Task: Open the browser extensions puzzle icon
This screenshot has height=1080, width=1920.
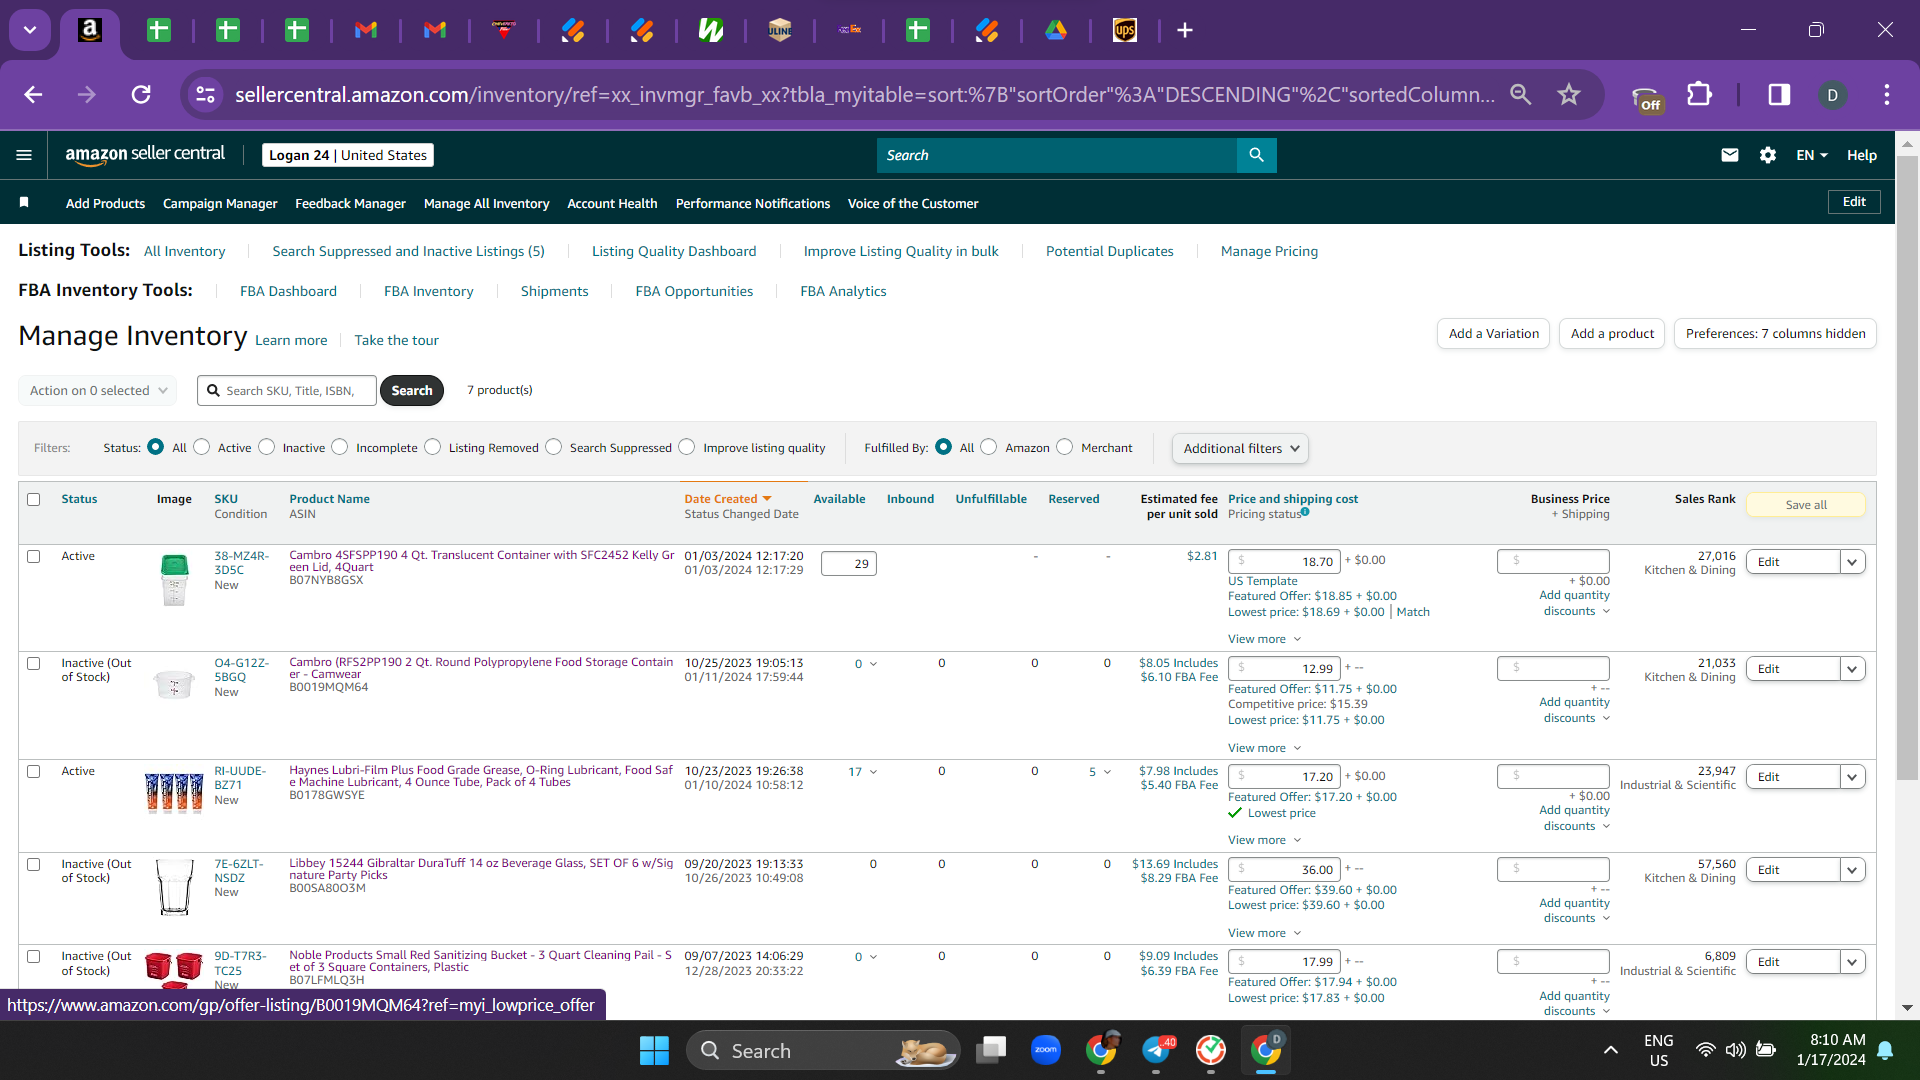Action: [1699, 94]
